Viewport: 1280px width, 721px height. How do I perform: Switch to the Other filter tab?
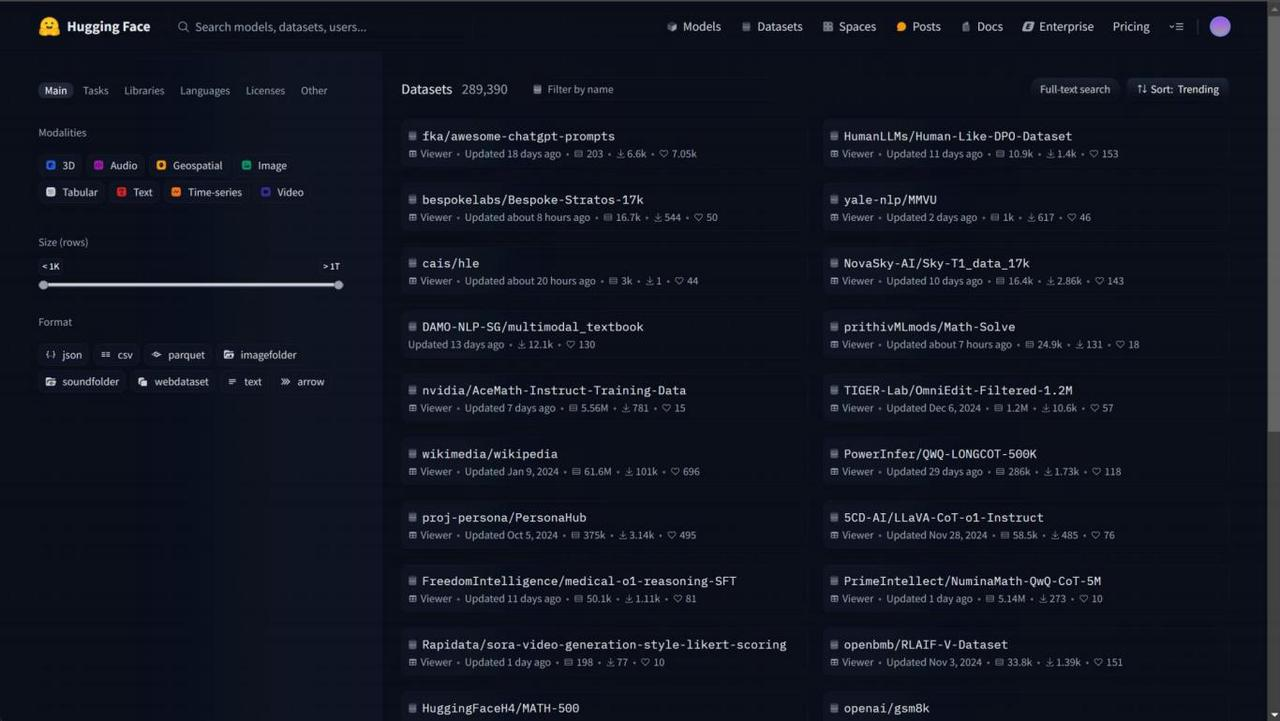314,90
